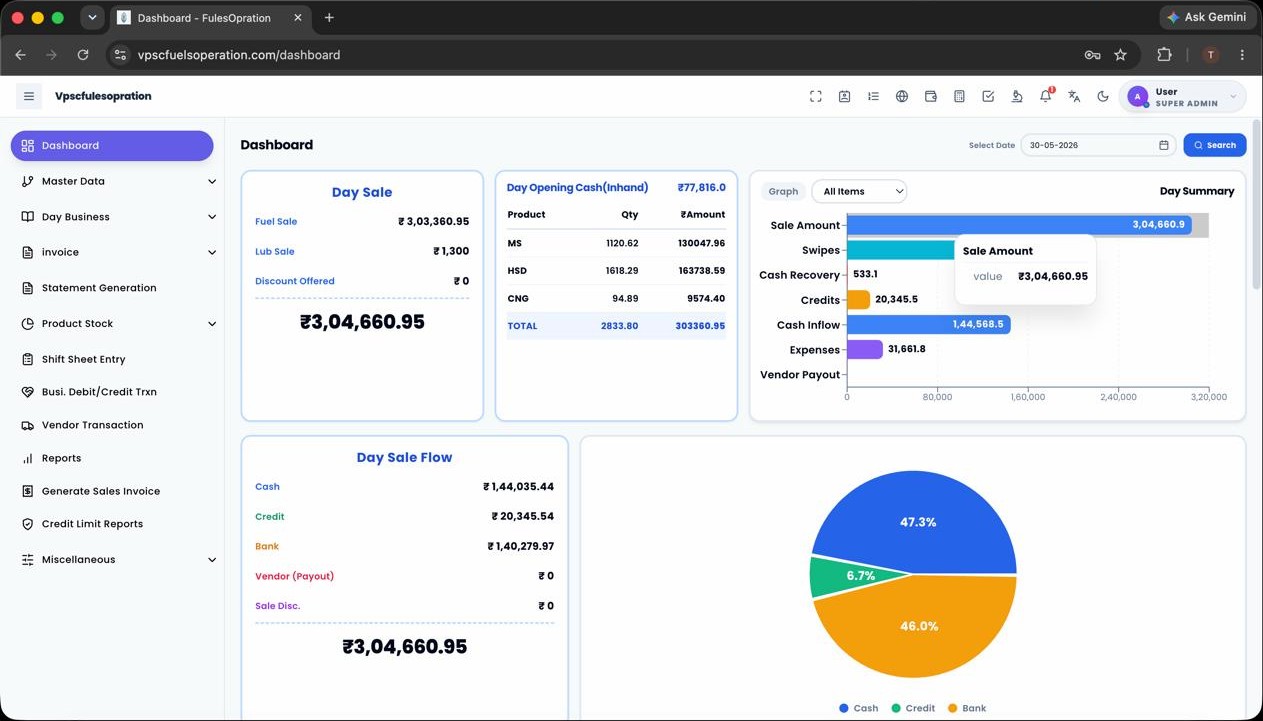Toggle the Credit legend item

[x=912, y=708]
